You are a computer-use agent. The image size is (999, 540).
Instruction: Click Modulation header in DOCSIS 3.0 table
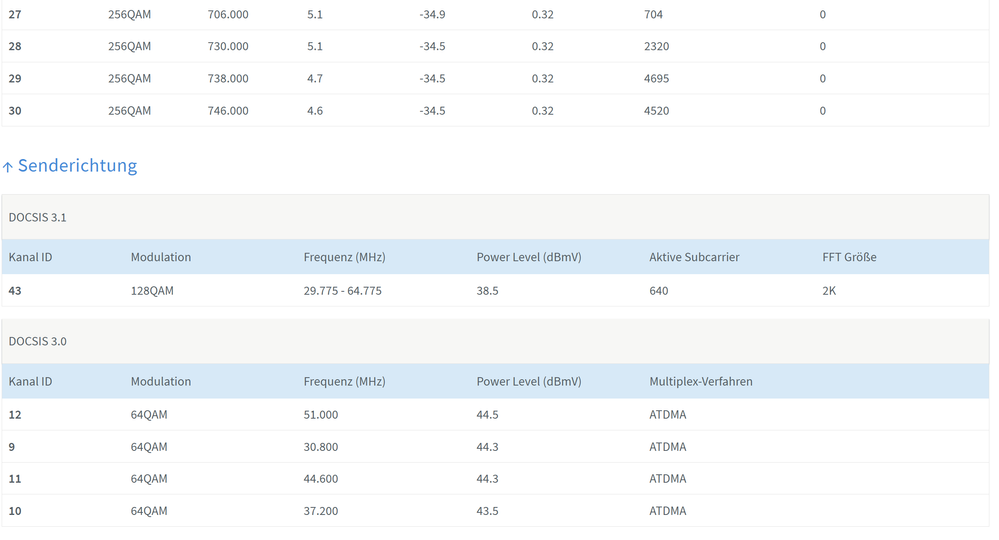(161, 381)
